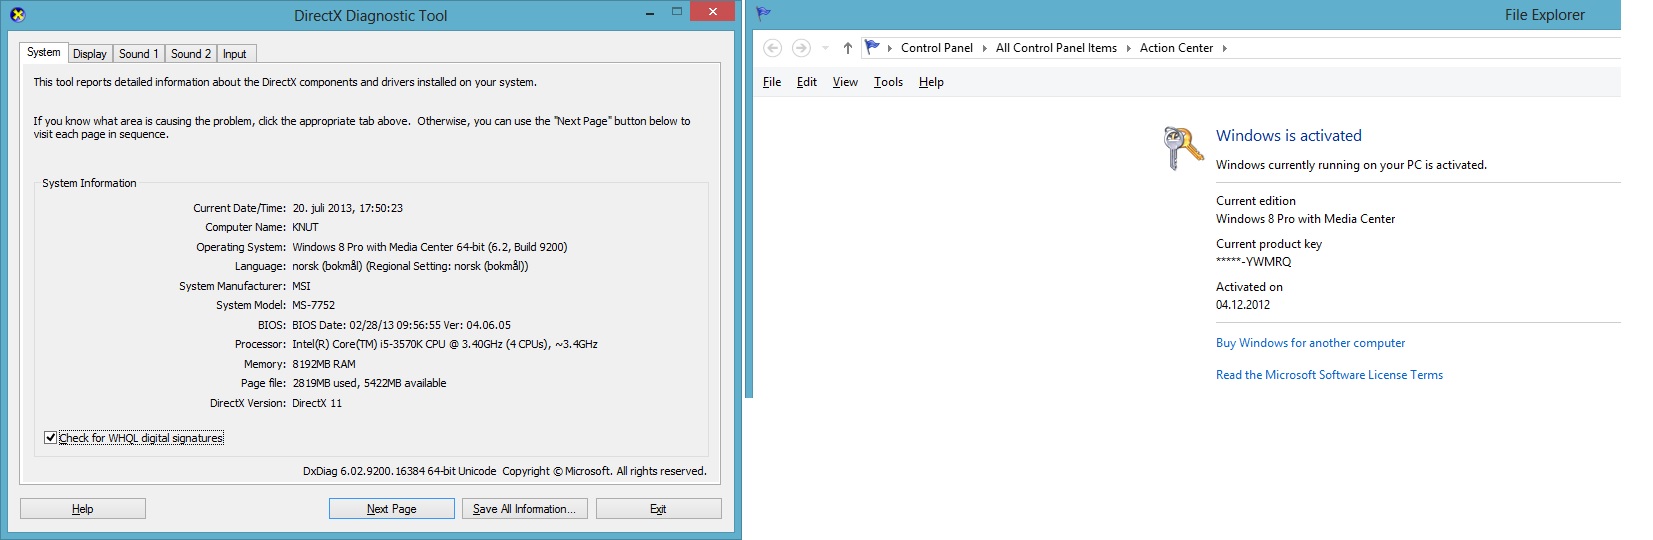Image resolution: width=1653 pixels, height=540 pixels.
Task: Switch to the Display tab
Action: 90,54
